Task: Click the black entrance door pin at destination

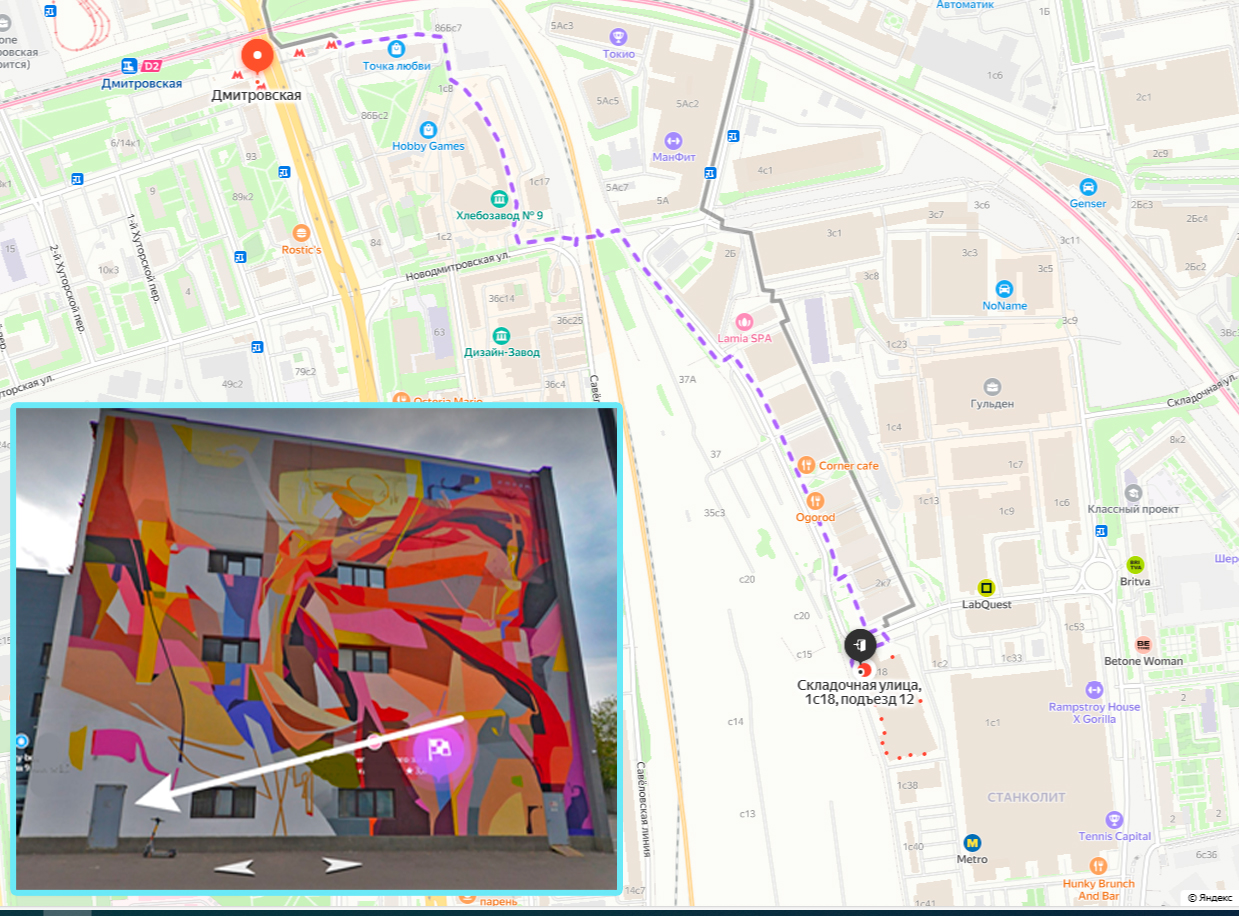Action: [x=861, y=645]
